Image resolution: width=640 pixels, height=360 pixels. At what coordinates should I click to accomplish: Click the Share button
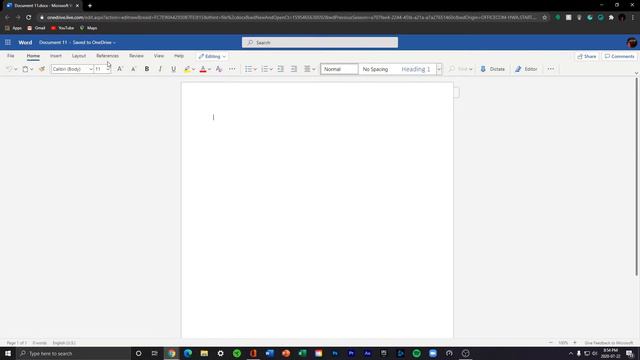pyautogui.click(x=587, y=56)
